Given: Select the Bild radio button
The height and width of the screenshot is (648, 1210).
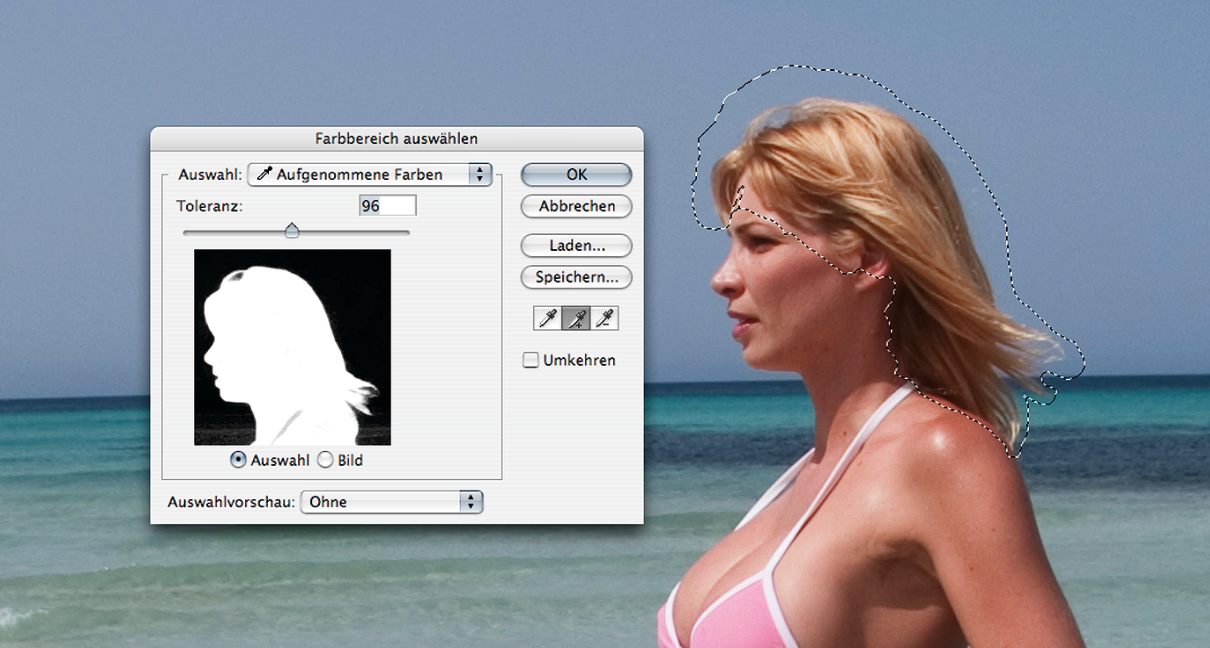Looking at the screenshot, I should point(325,460).
